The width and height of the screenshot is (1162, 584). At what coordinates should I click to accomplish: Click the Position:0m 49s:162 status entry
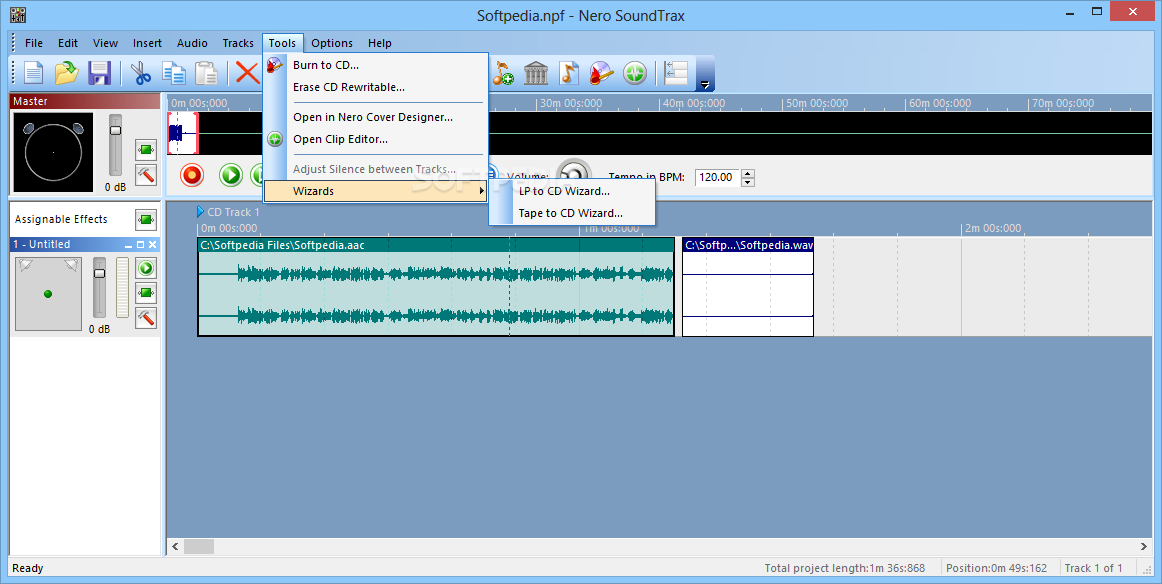pyautogui.click(x=996, y=568)
